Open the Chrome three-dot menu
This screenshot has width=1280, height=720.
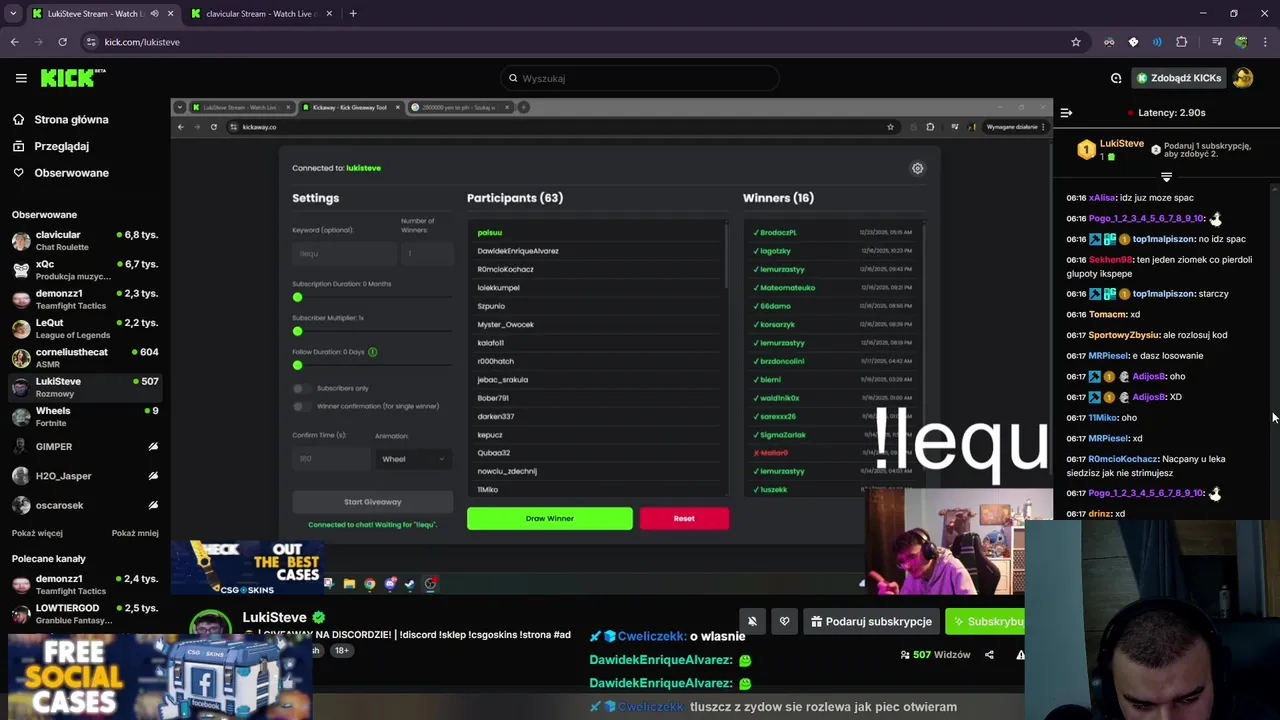[x=1266, y=42]
